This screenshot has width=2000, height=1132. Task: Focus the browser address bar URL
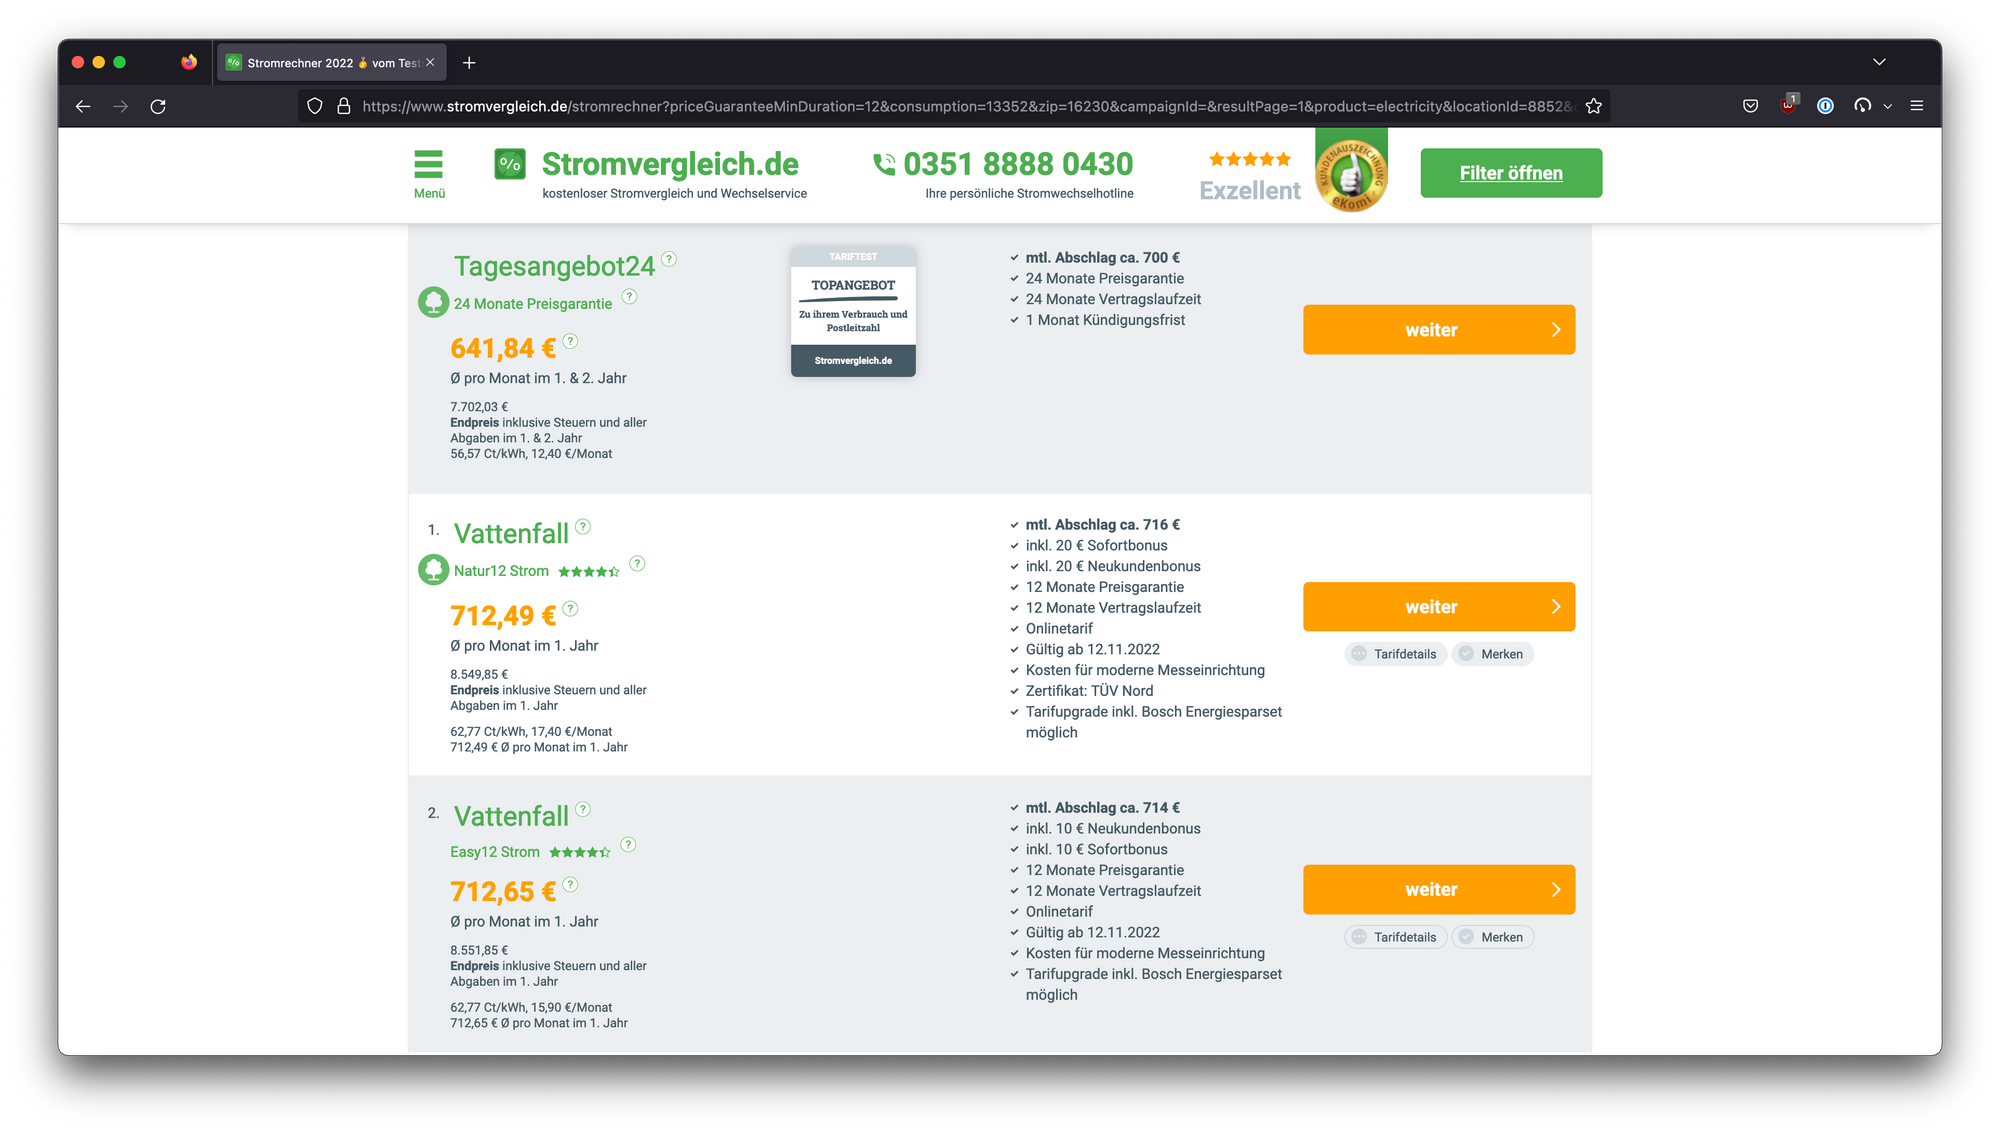[x=967, y=106]
